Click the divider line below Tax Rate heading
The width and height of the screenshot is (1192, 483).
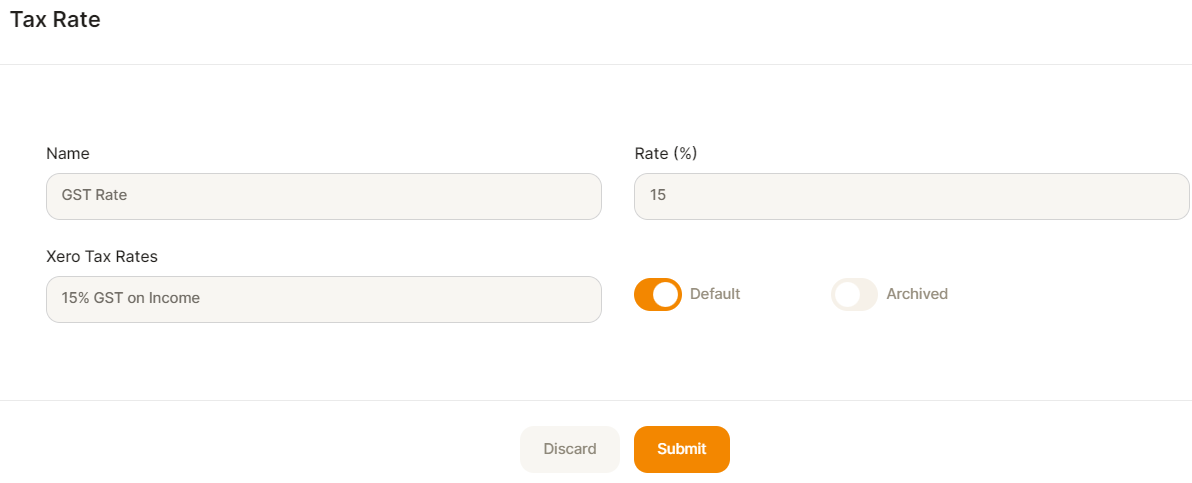click(596, 65)
